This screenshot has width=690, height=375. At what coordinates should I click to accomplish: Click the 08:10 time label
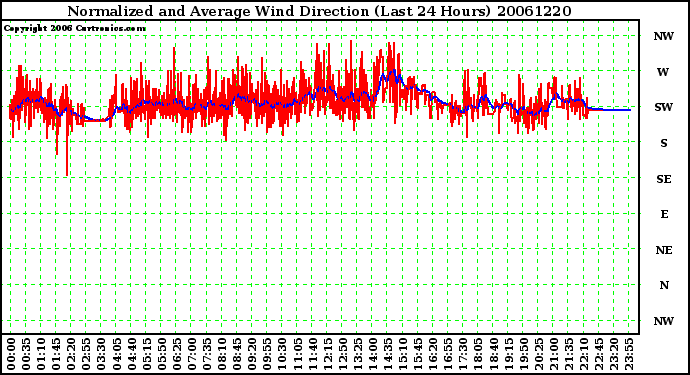click(221, 354)
